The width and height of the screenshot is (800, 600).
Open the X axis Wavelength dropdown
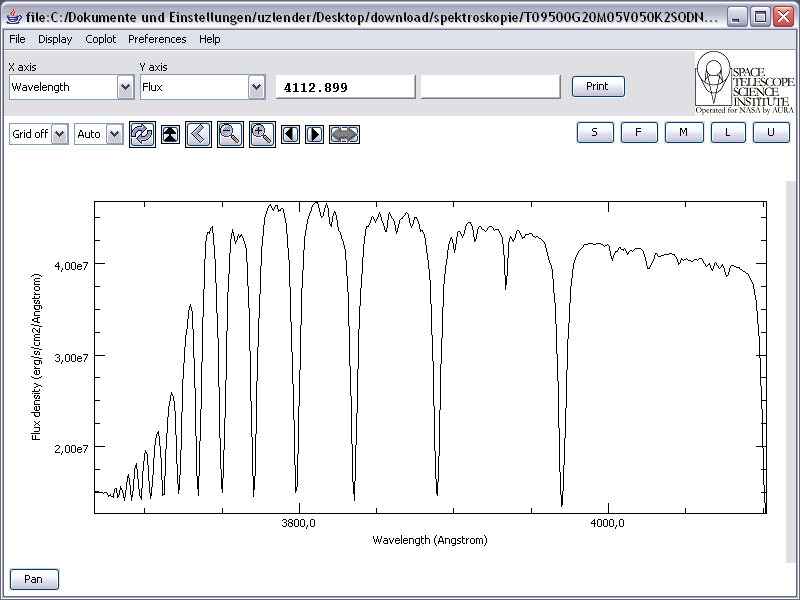click(71, 87)
